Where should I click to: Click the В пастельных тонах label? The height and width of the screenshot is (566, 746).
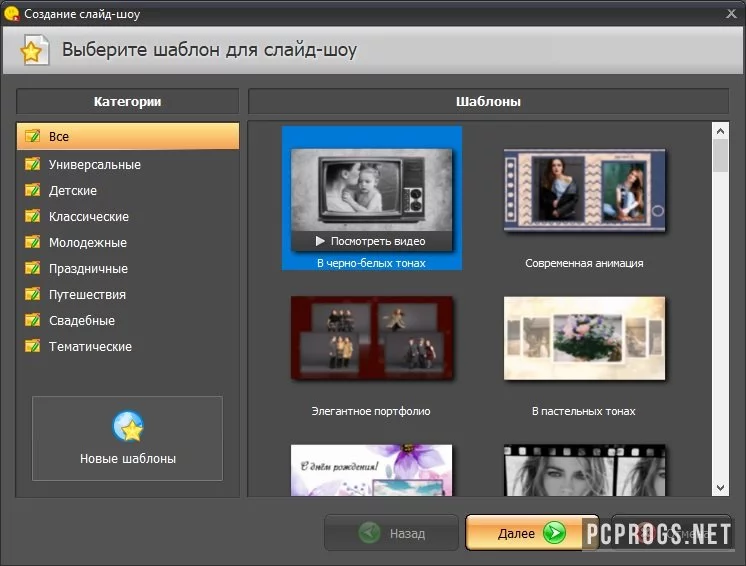tap(584, 411)
